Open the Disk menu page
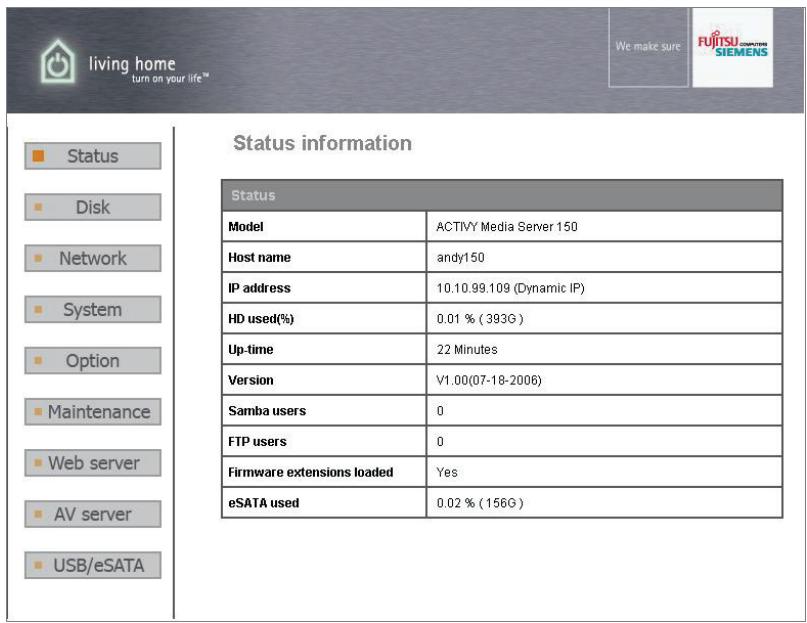 (93, 207)
